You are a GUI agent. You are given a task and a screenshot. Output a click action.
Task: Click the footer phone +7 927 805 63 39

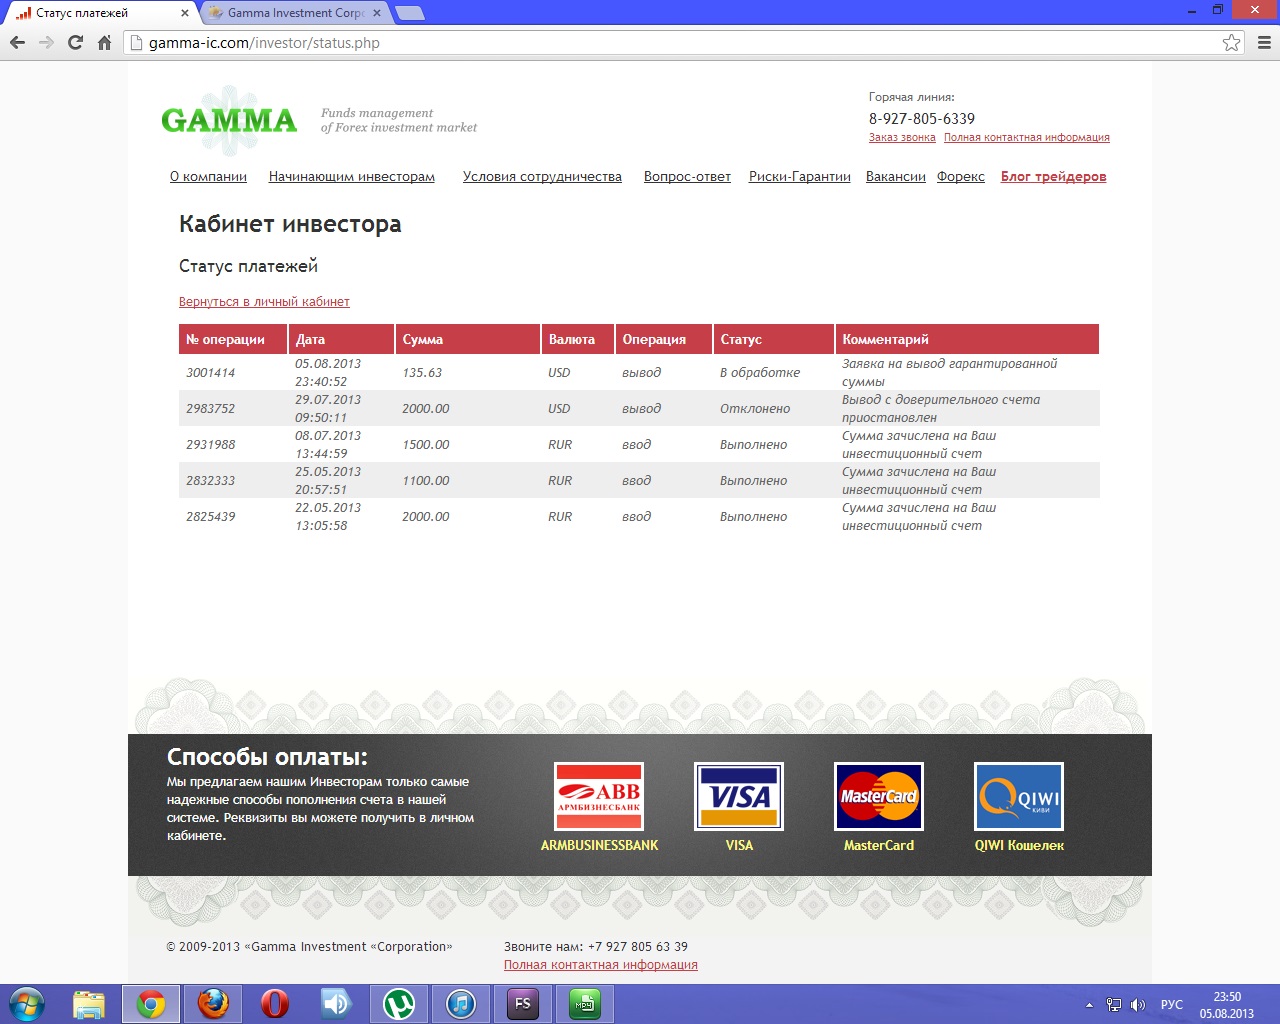pos(638,947)
